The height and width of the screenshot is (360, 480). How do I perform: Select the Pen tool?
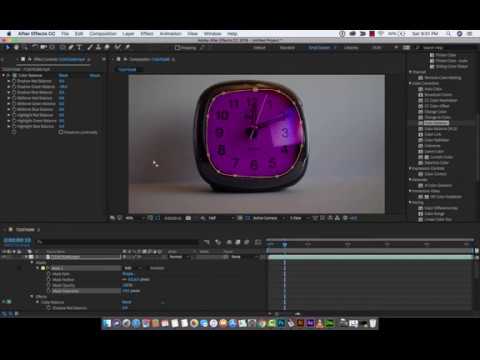coord(71,48)
